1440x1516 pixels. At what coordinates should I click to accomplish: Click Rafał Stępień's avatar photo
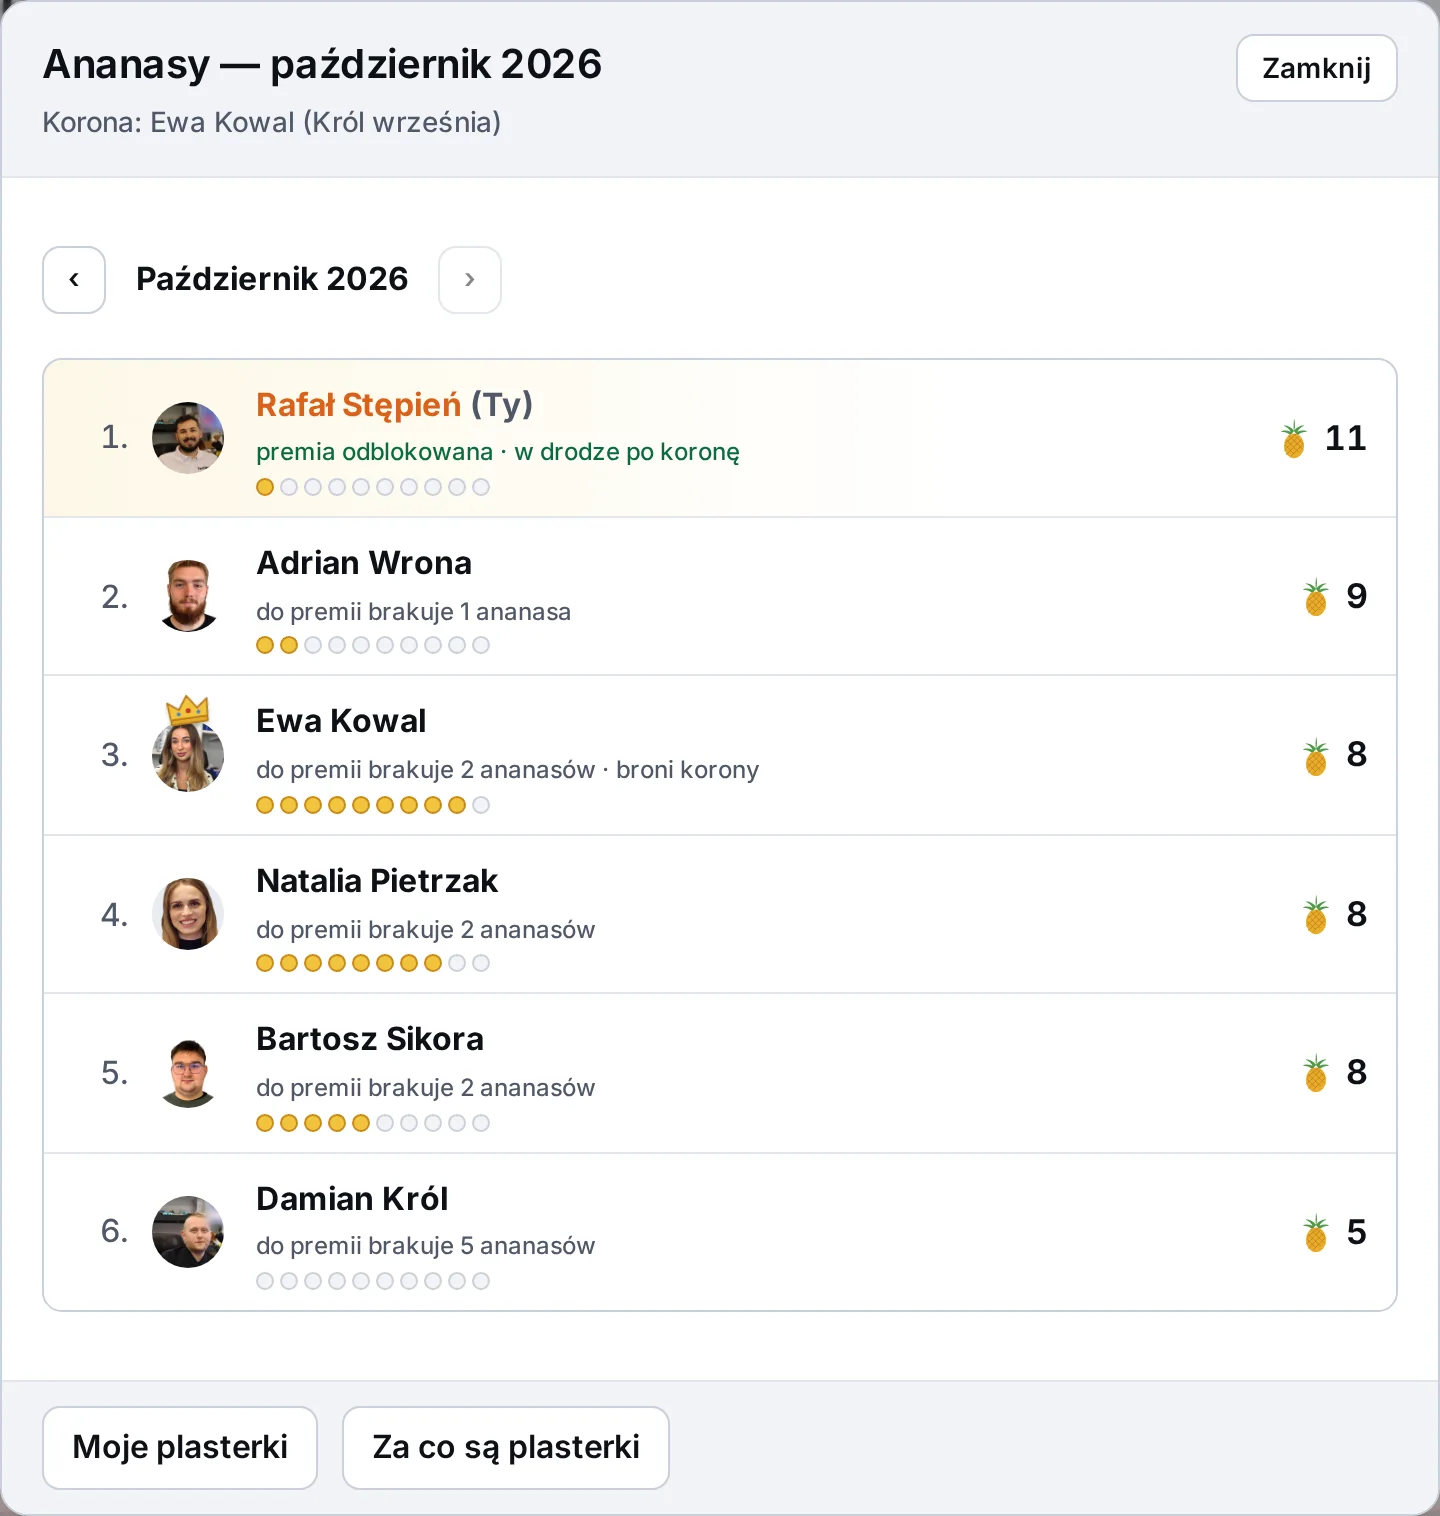(188, 438)
